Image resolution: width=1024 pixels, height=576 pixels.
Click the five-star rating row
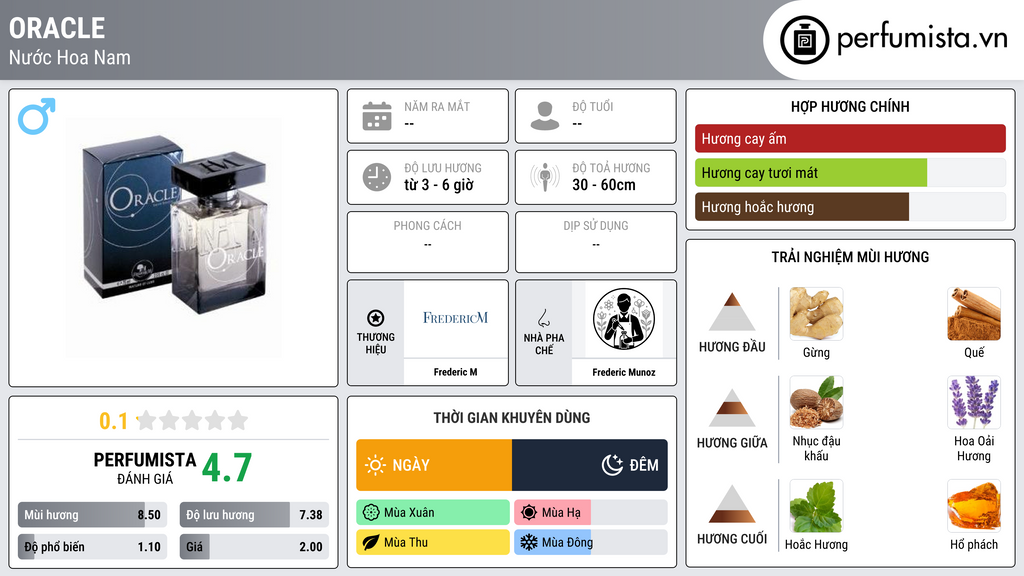[x=192, y=421]
